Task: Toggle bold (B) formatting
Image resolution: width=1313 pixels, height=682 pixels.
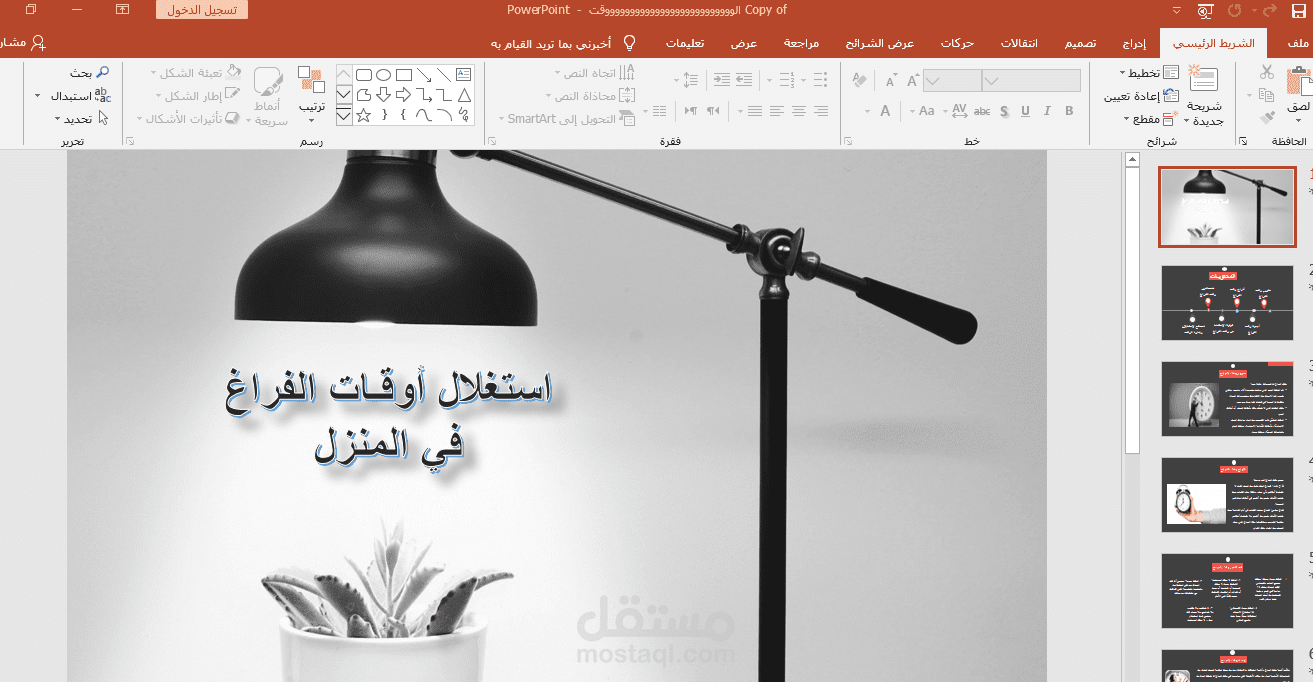Action: [x=1068, y=111]
